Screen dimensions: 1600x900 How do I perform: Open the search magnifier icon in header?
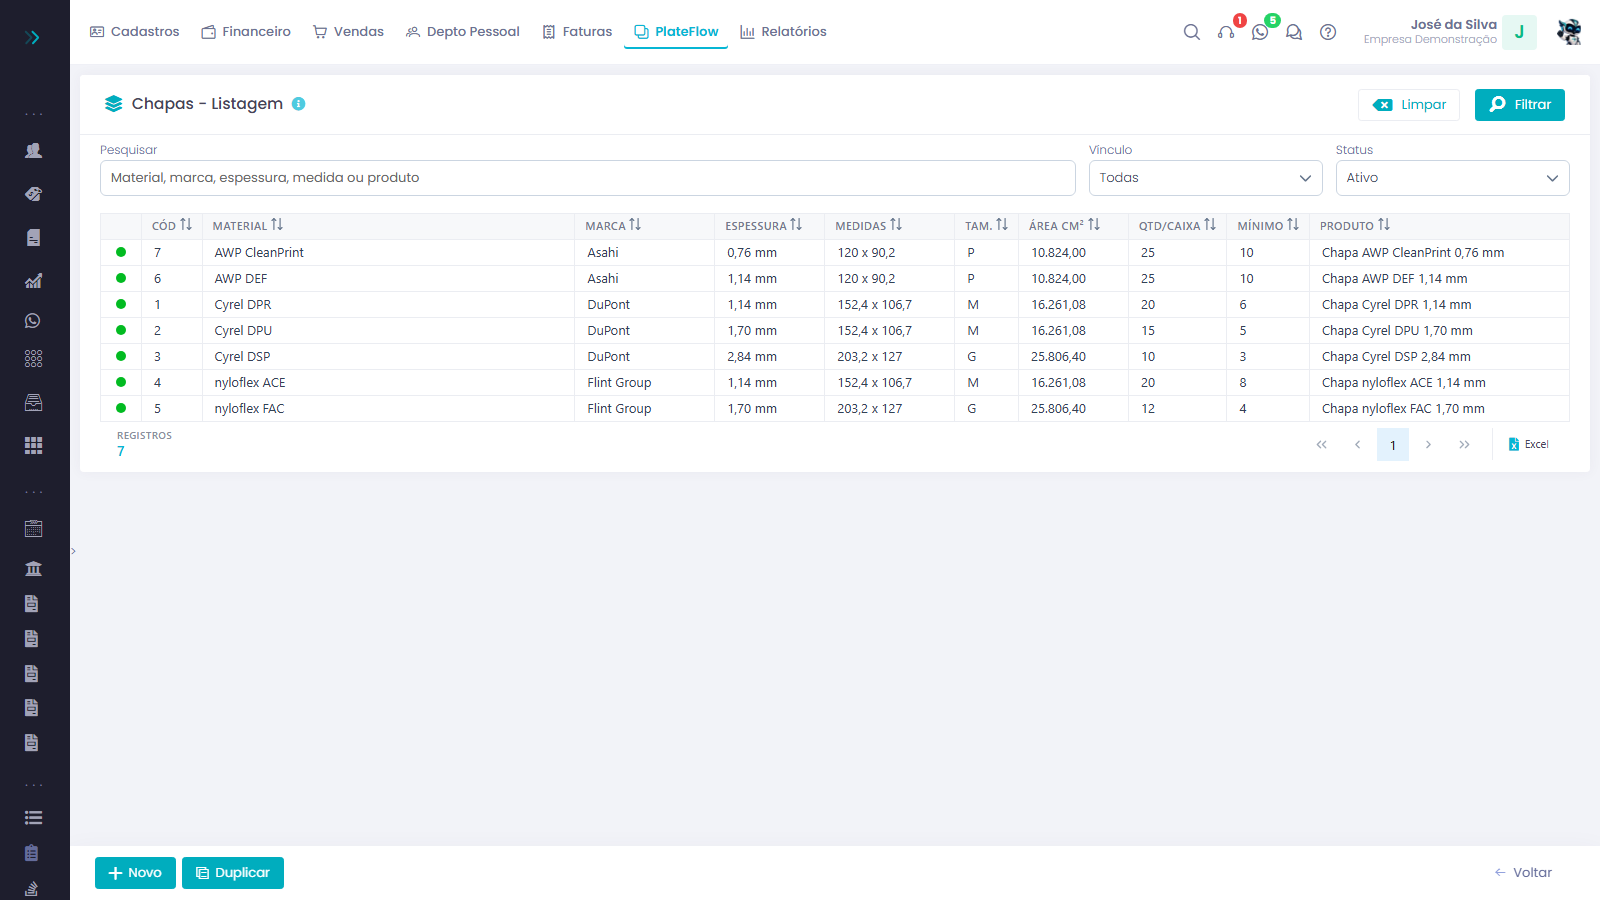tap(1191, 32)
